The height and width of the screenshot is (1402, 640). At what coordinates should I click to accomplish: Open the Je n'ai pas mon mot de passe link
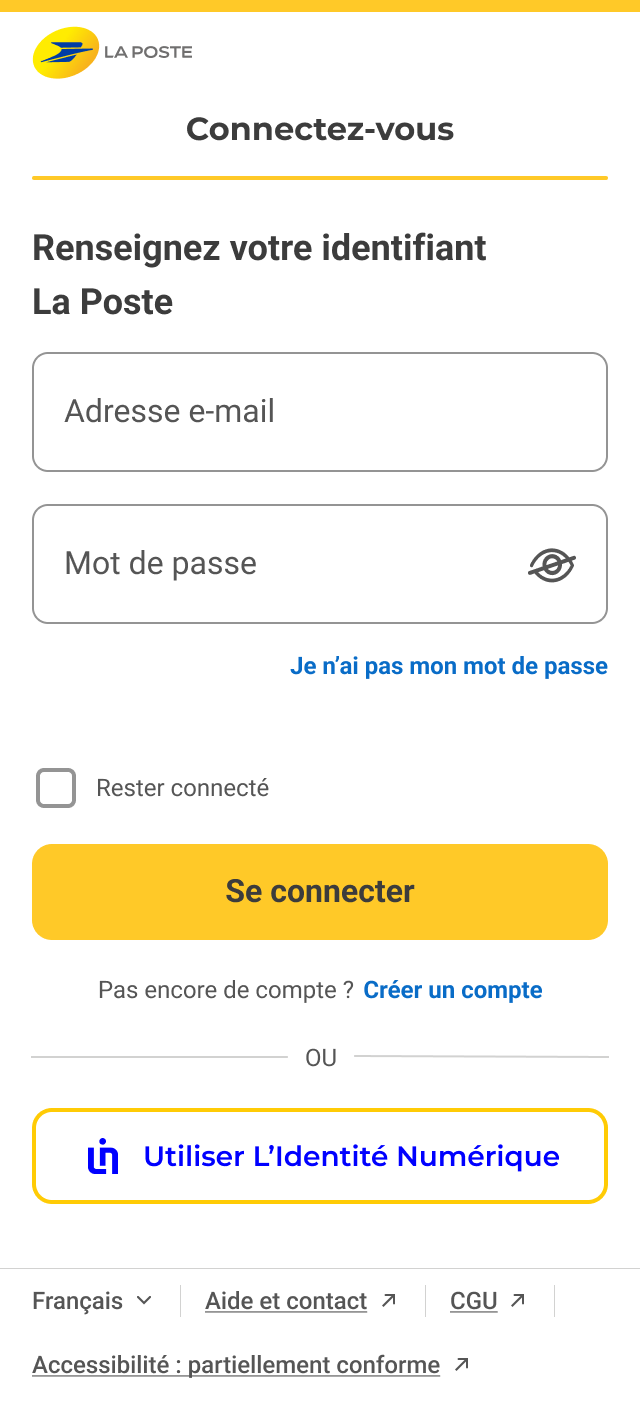click(x=449, y=666)
